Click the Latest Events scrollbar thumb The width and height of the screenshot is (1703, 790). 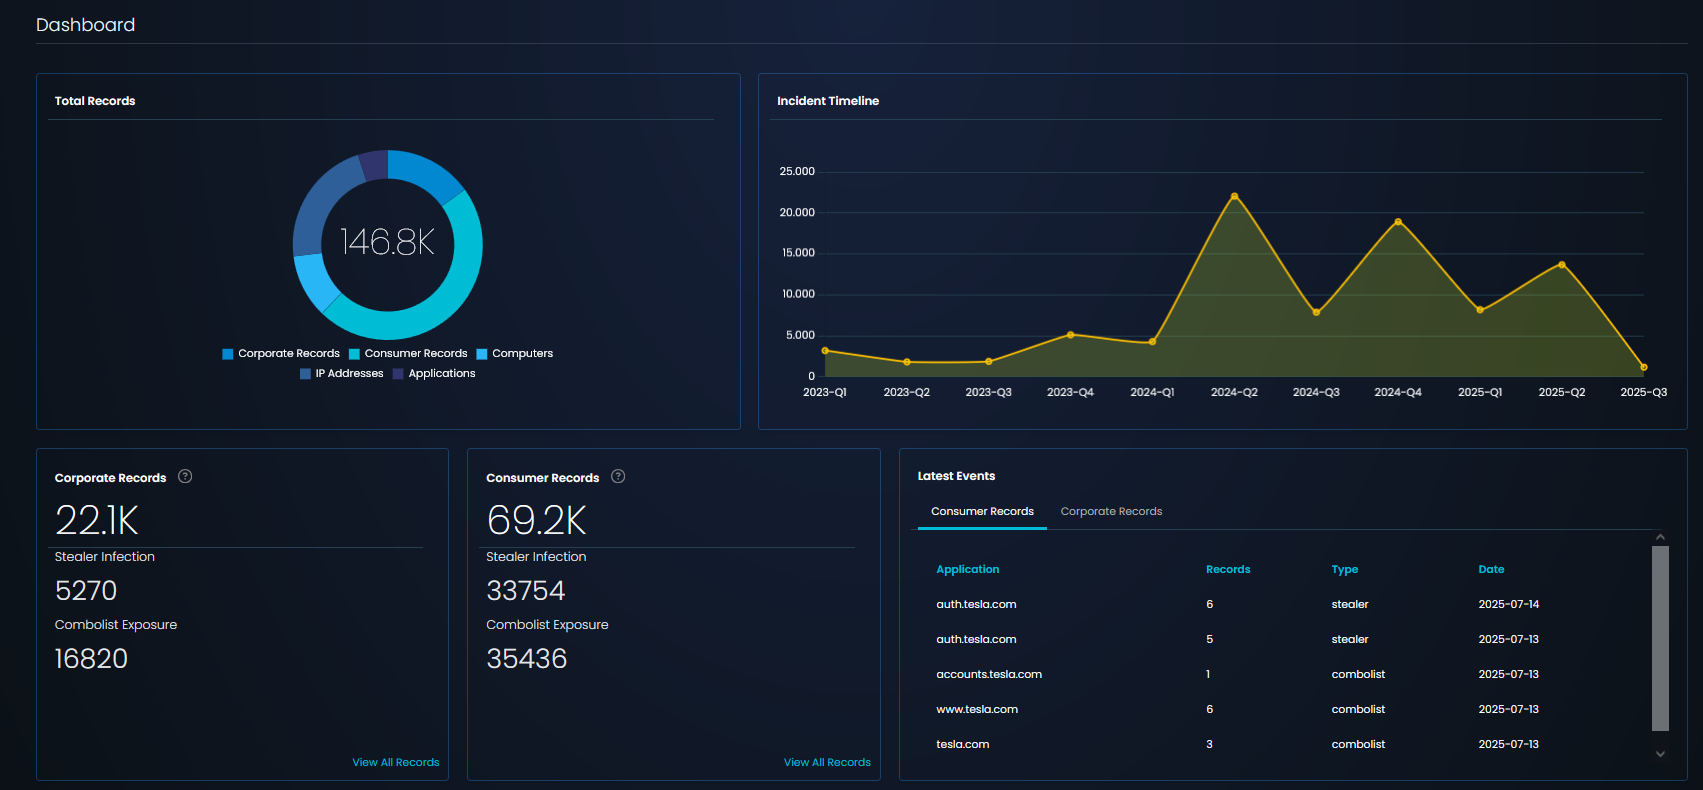[x=1660, y=638]
